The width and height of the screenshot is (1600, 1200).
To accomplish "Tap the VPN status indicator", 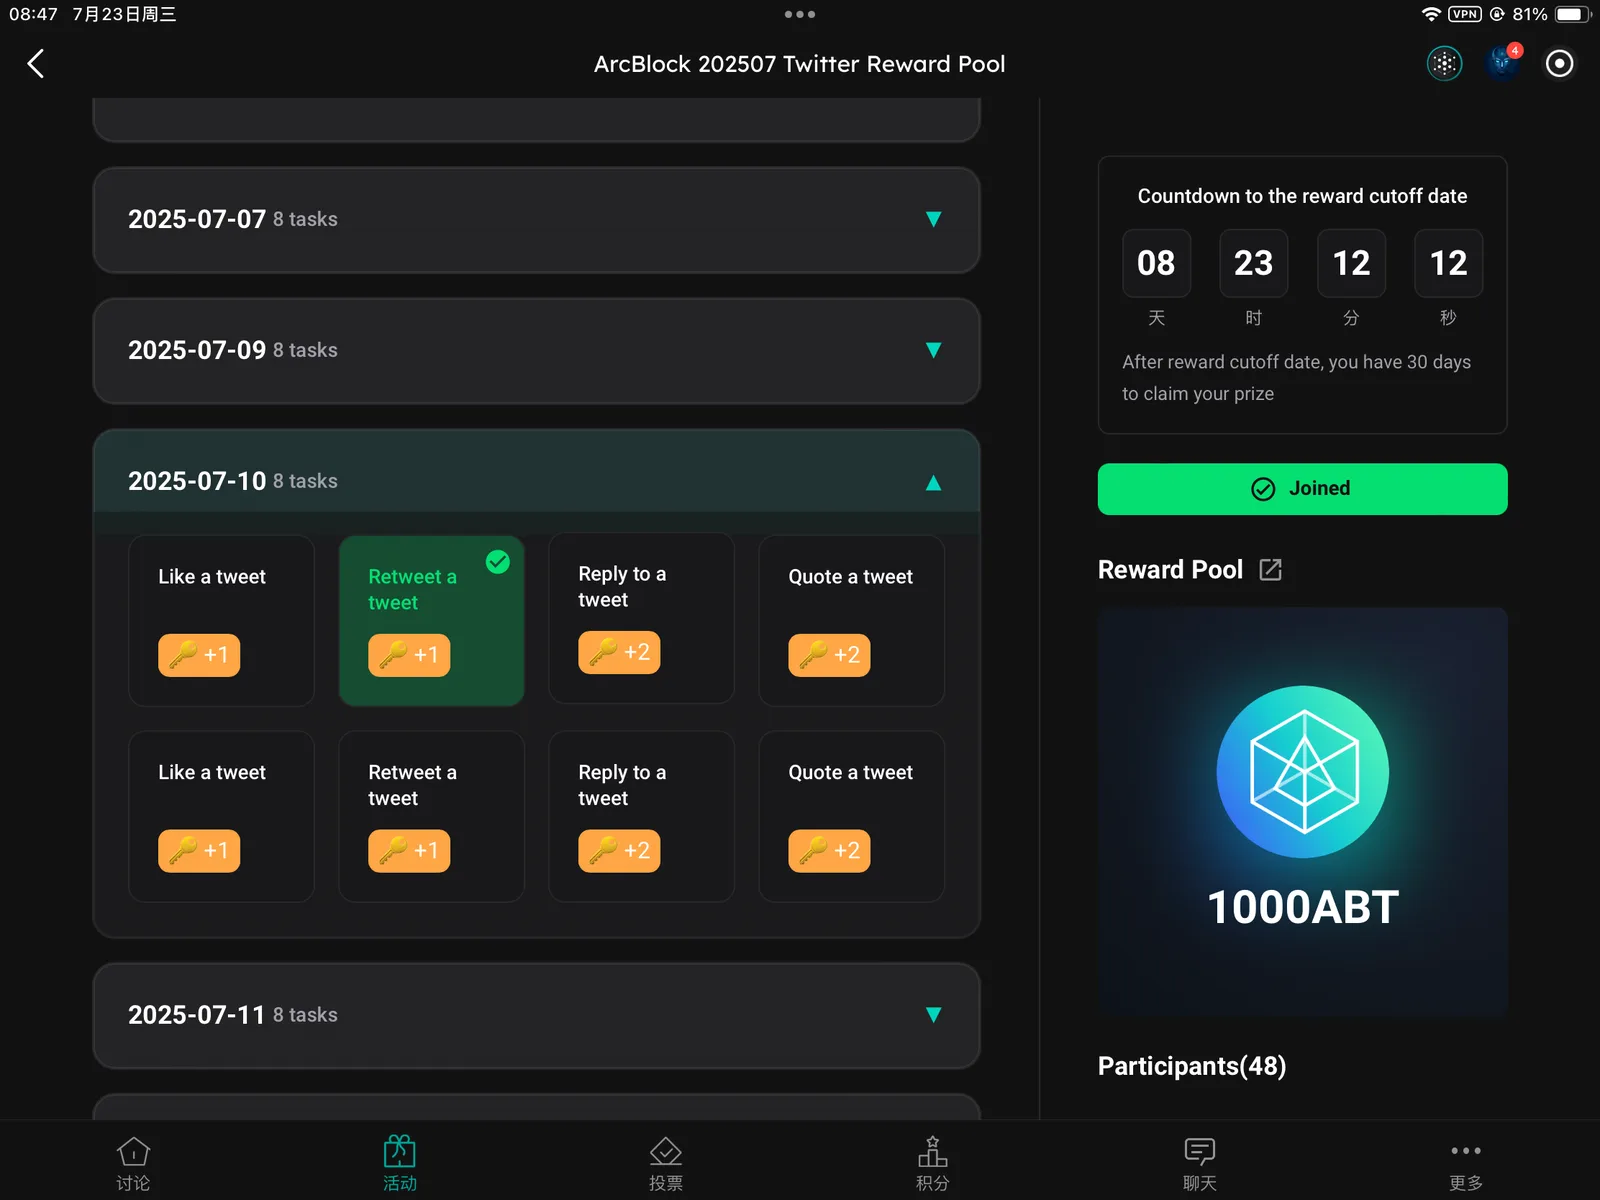I will [1465, 14].
